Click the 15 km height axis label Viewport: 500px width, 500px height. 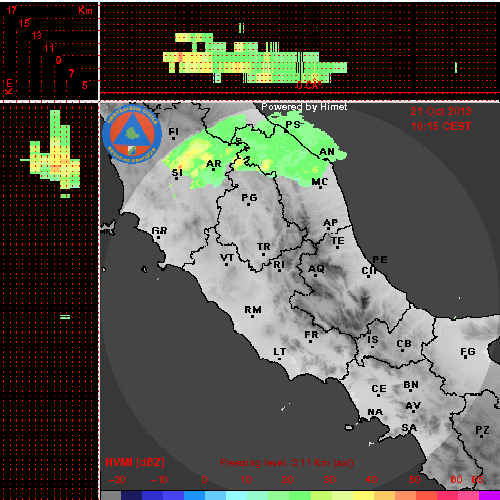[x=24, y=23]
